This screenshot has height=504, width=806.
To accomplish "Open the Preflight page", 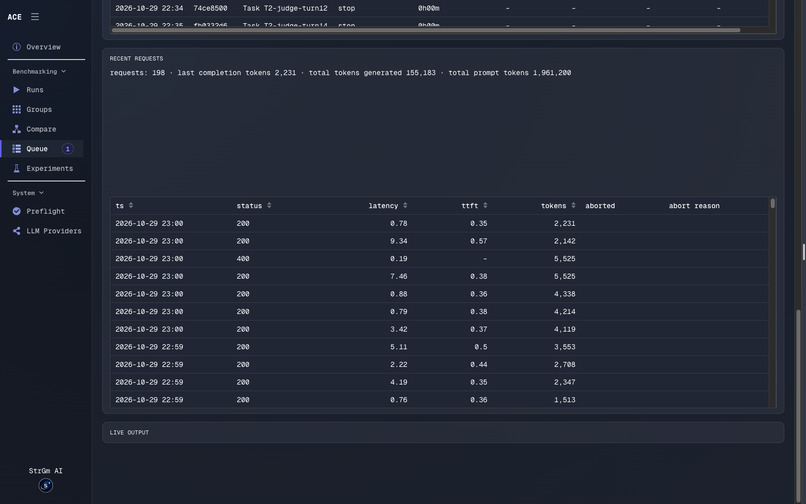I will coord(45,211).
